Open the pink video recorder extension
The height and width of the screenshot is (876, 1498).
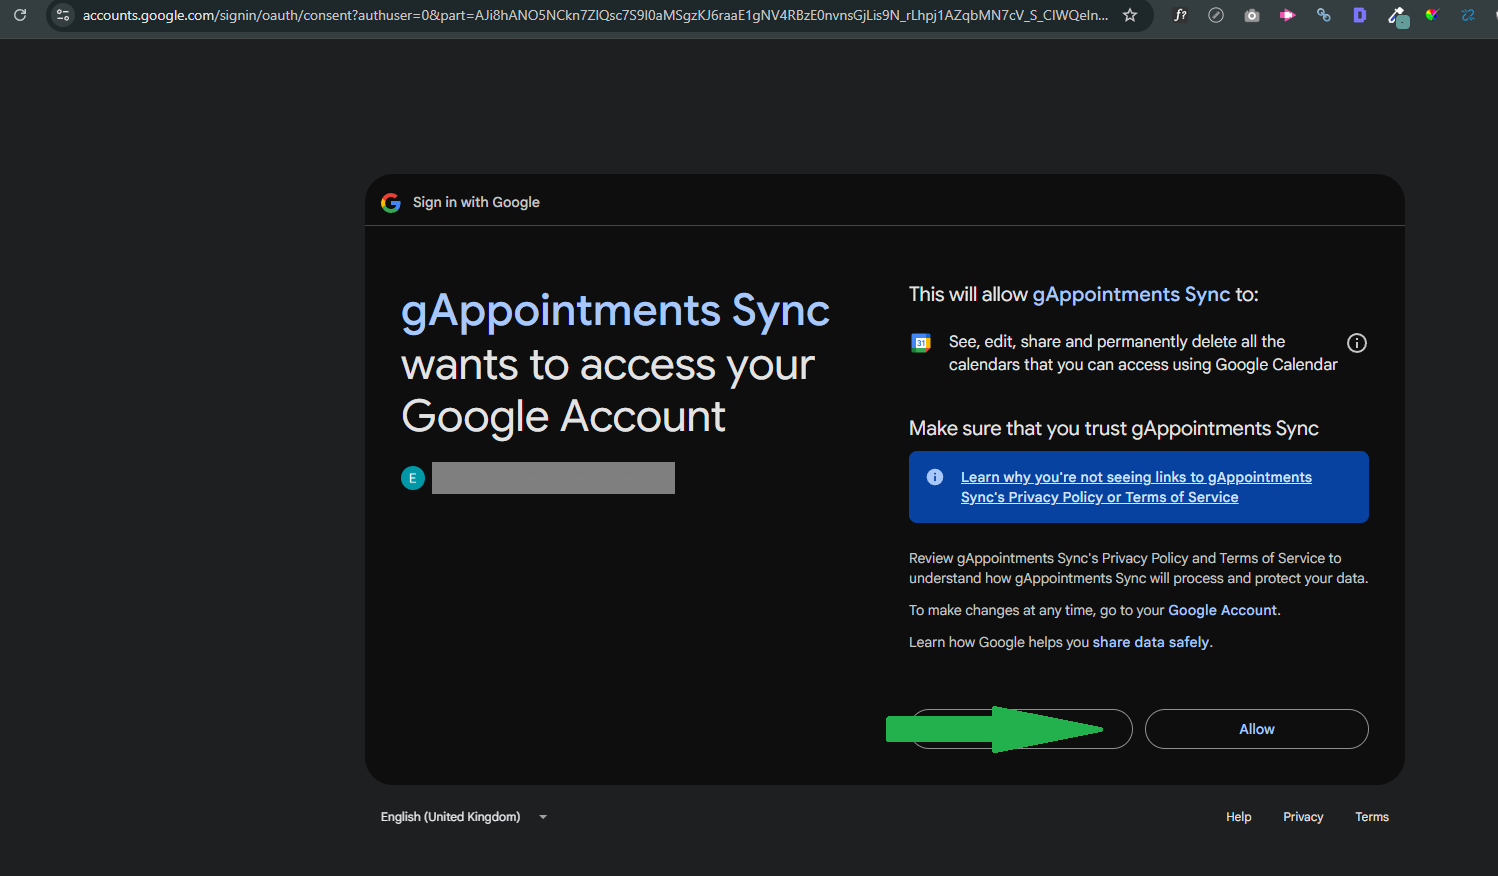[x=1287, y=15]
